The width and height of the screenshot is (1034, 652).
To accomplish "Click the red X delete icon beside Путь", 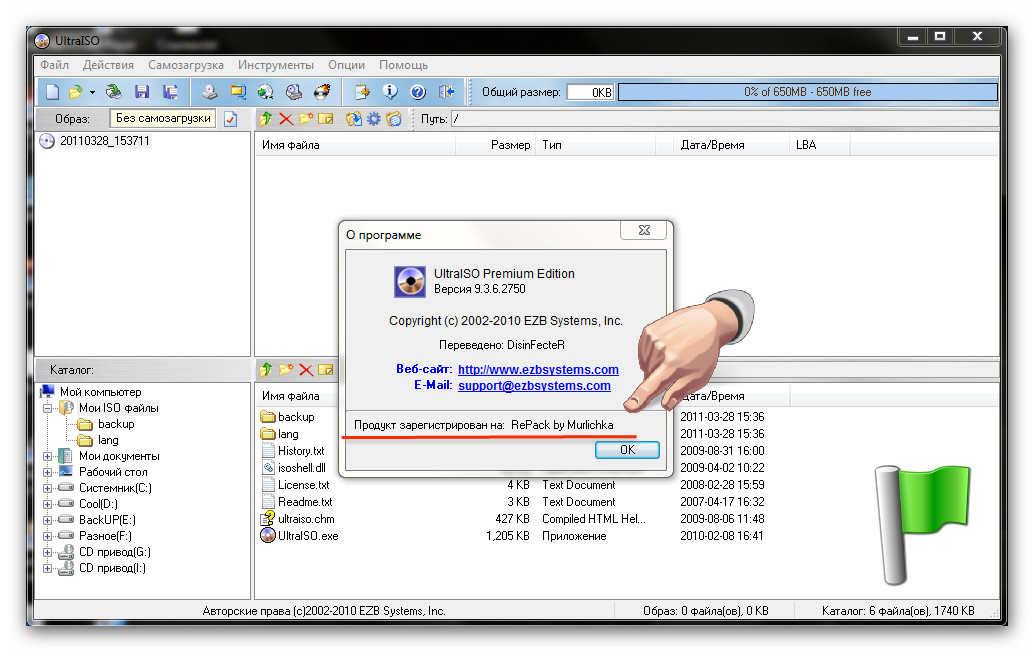I will (286, 119).
